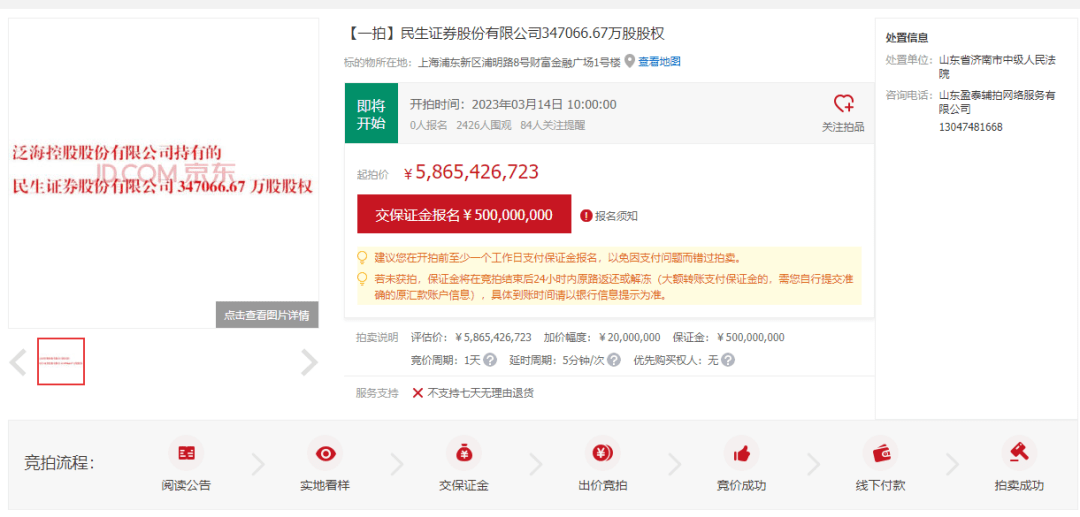Select the red-bordered thumbnail image
The height and width of the screenshot is (517, 1080).
click(61, 361)
